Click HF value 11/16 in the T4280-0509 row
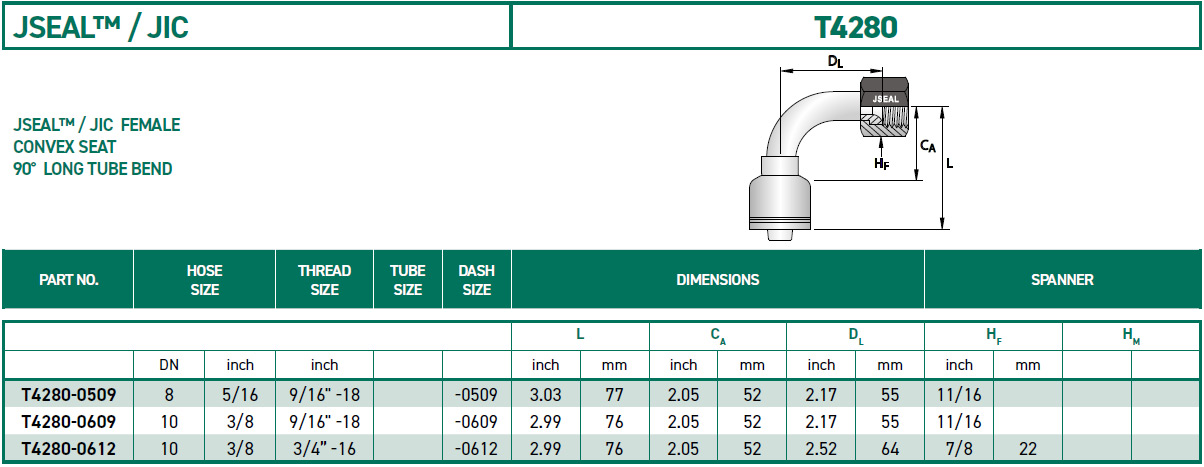The image size is (1204, 467). tap(959, 394)
